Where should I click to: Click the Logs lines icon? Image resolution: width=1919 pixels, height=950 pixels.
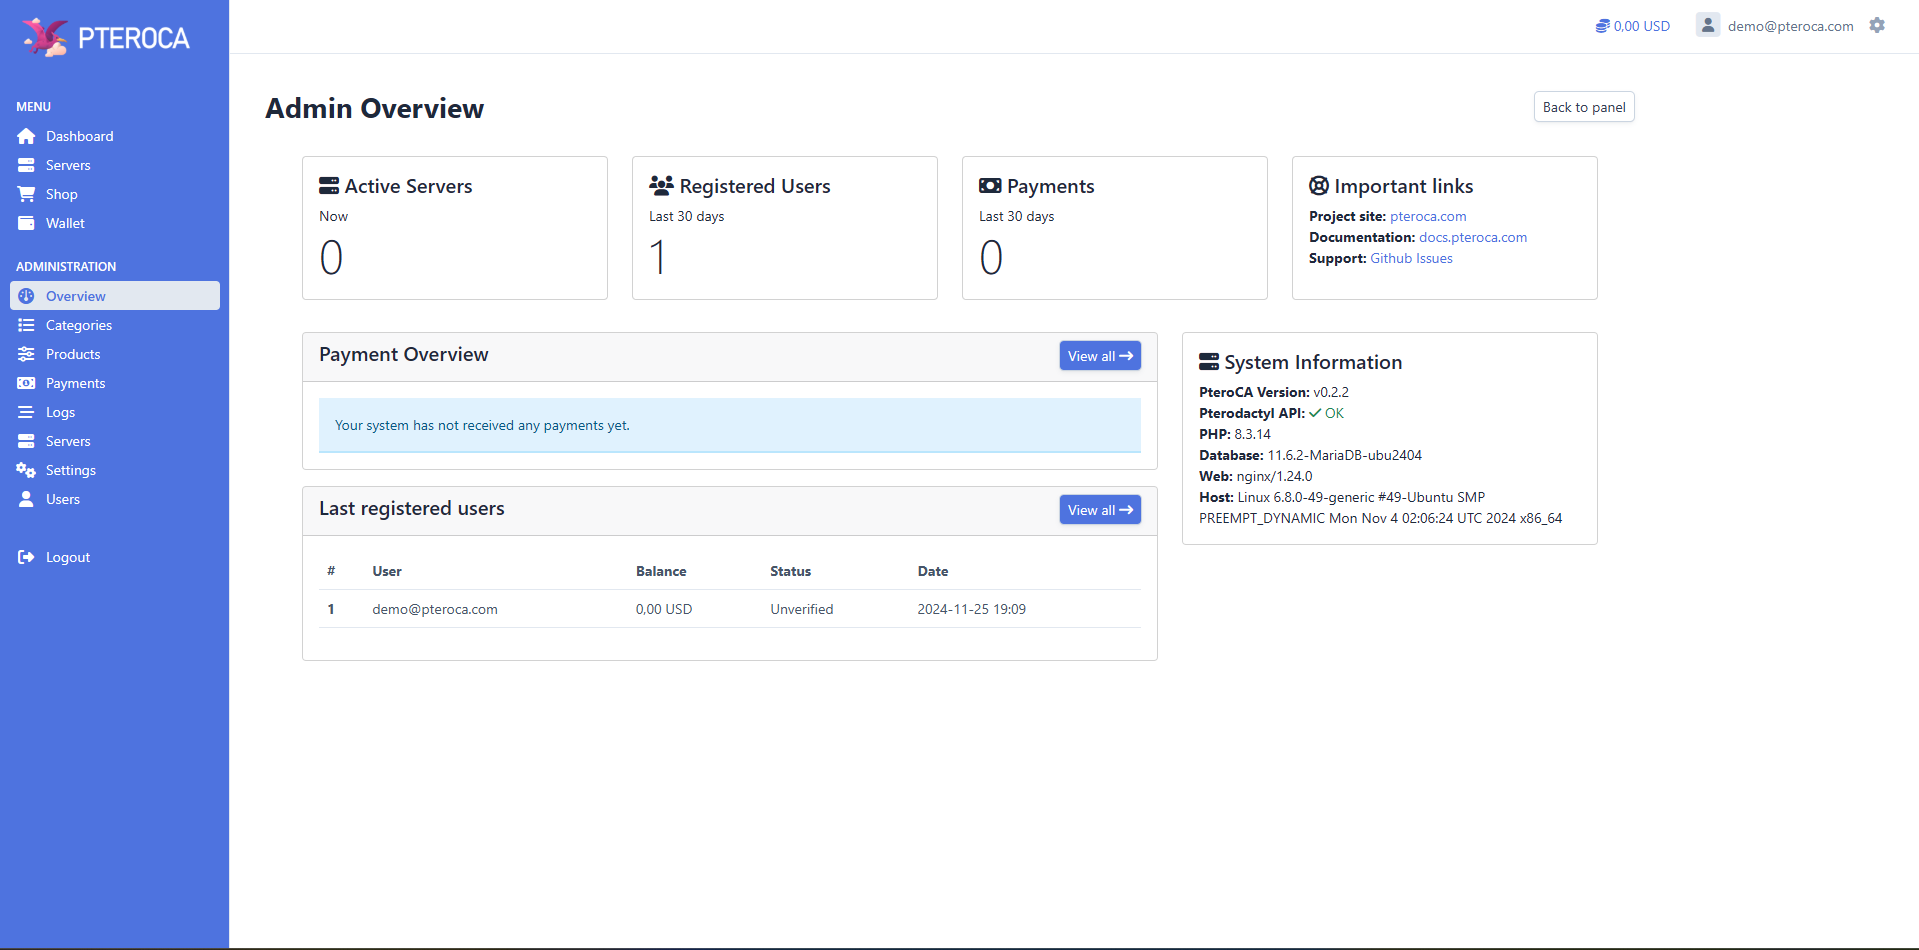[x=26, y=412]
